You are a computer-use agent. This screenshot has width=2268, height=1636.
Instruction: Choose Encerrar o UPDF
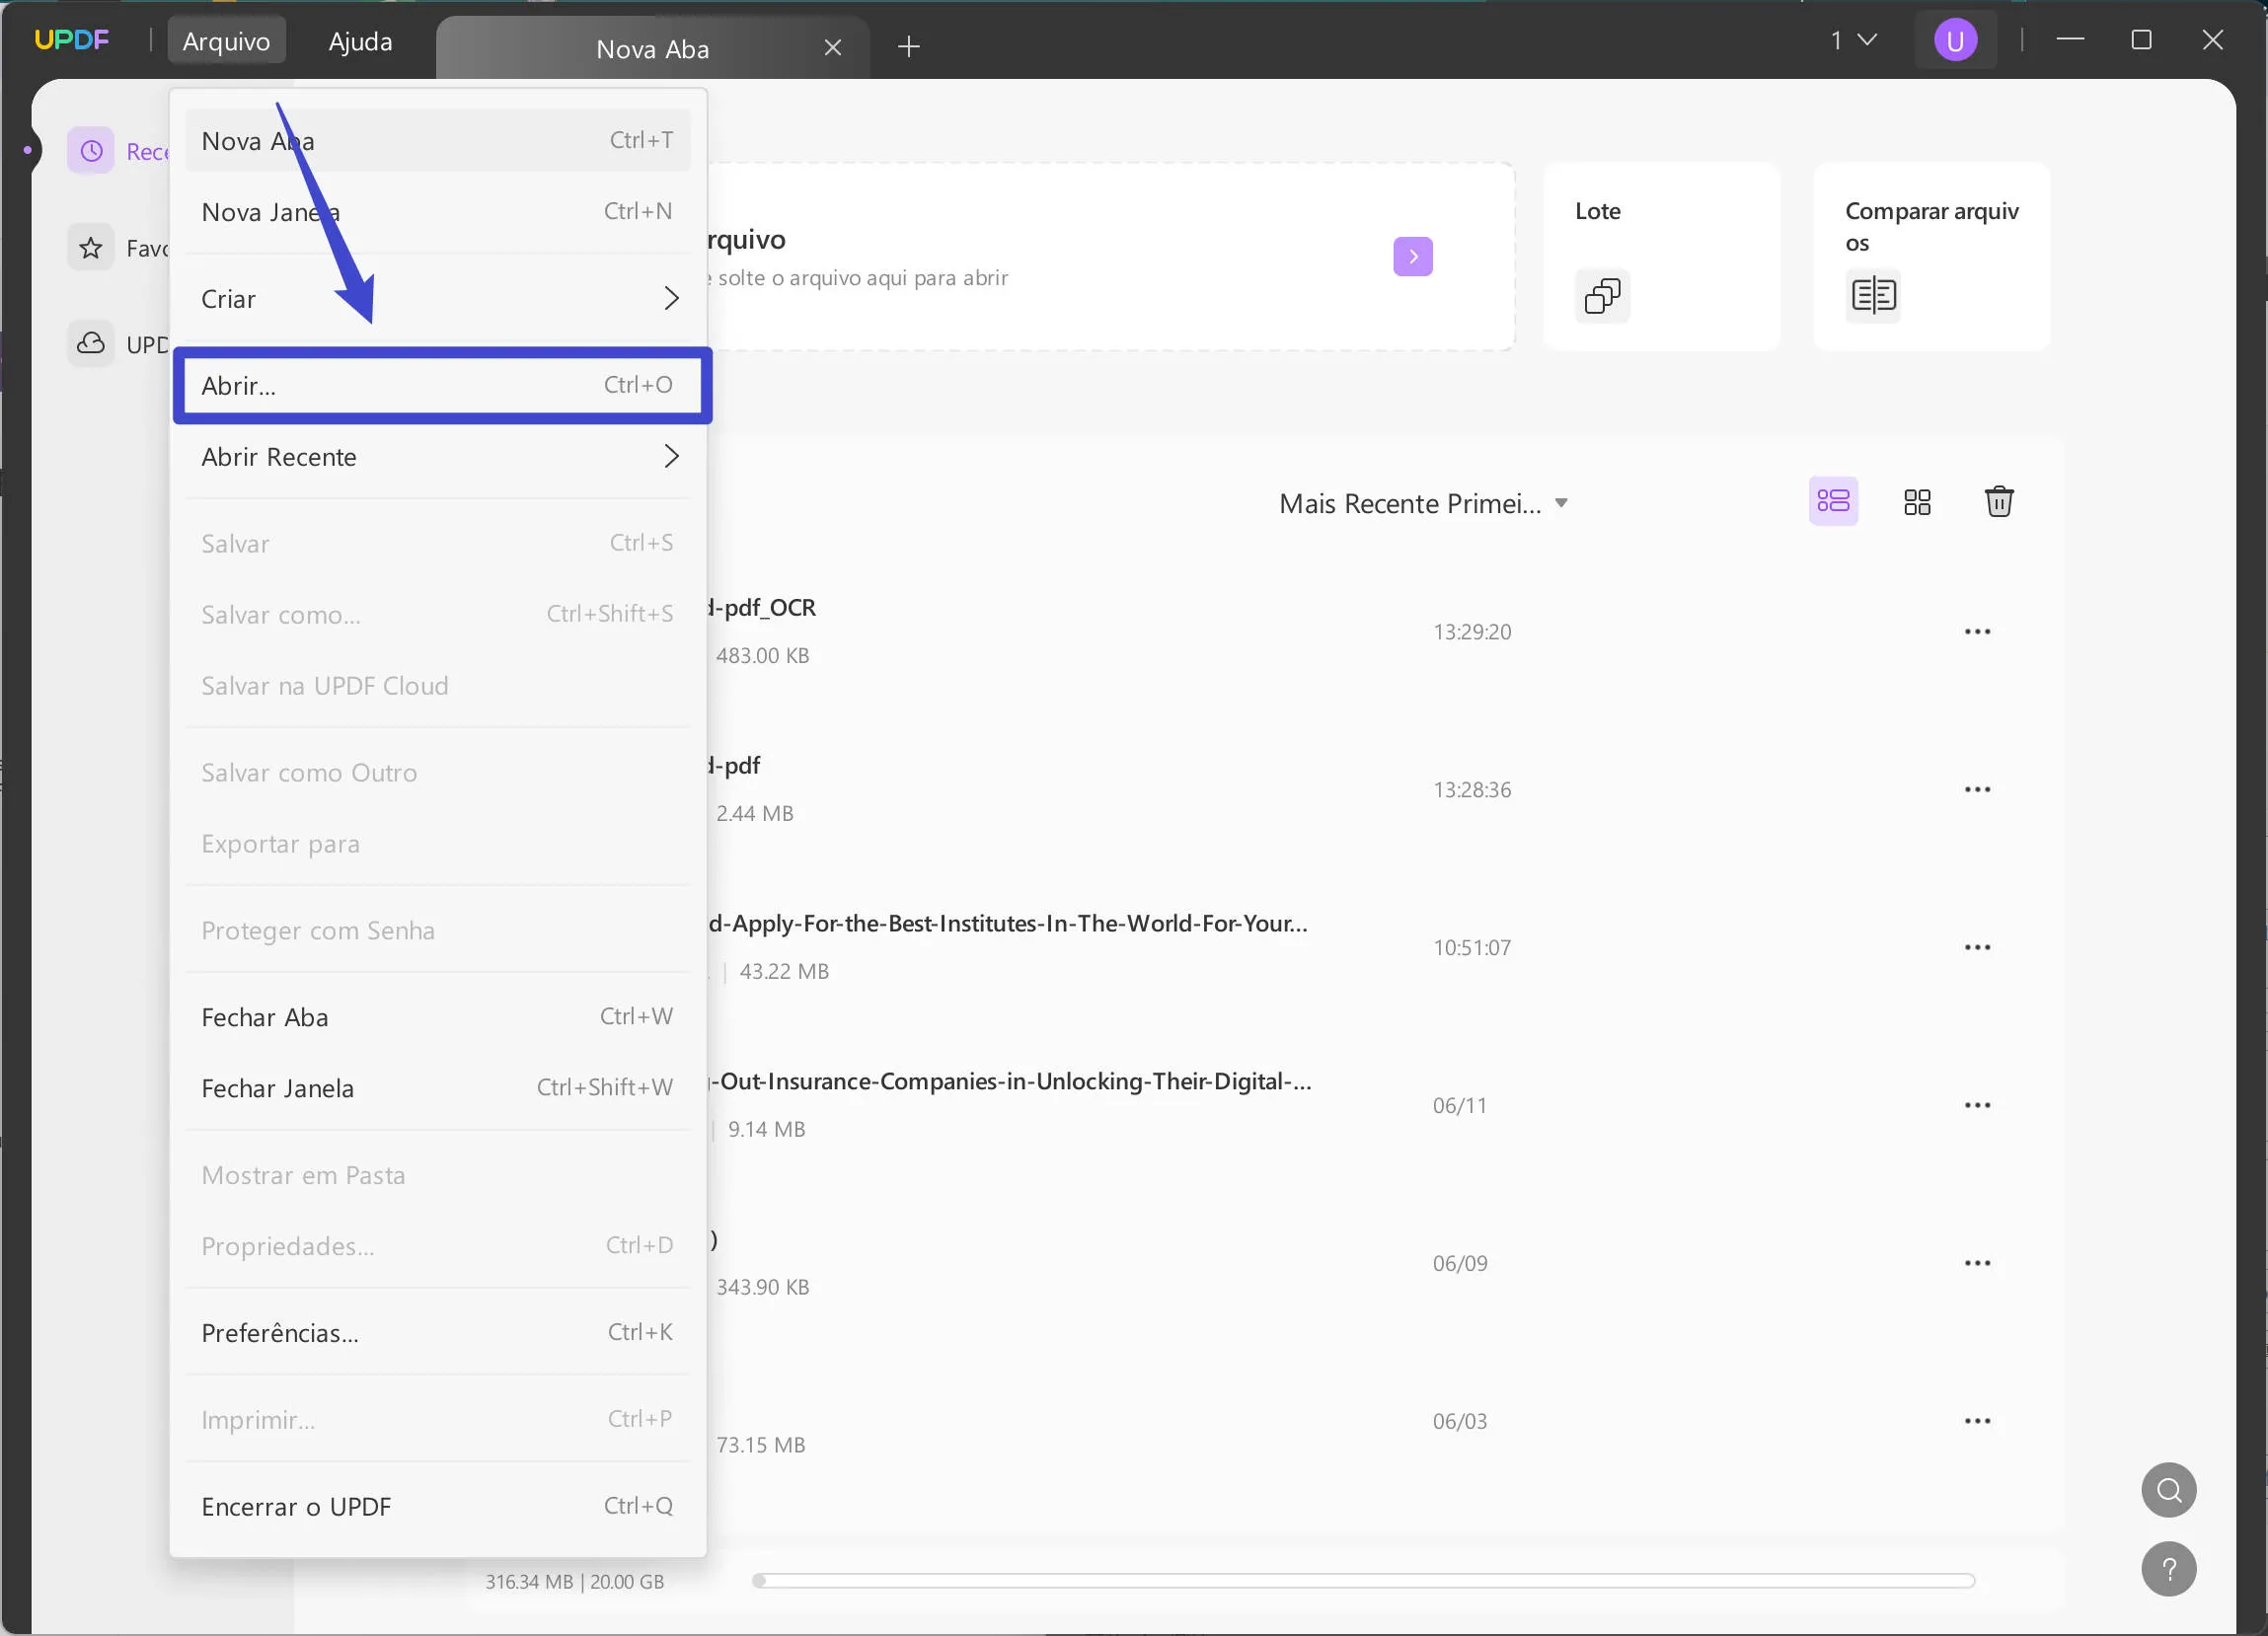[440, 1506]
